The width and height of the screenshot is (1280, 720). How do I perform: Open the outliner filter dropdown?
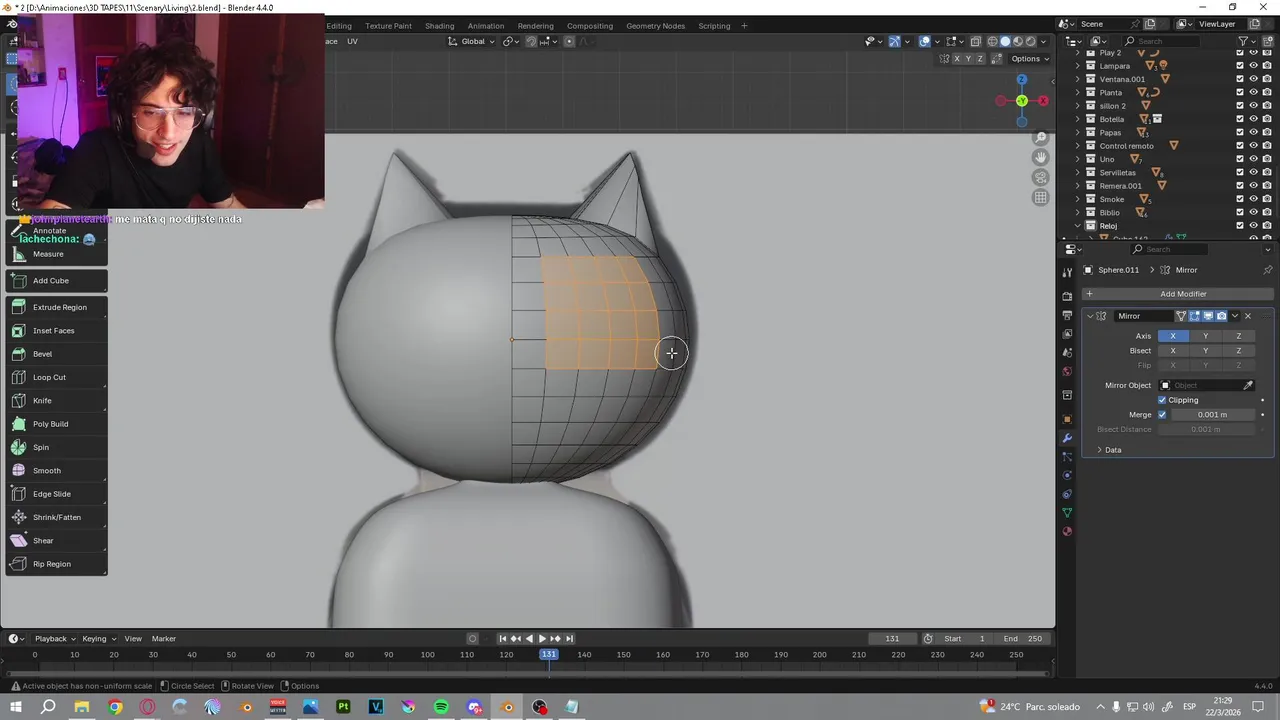coord(1247,41)
